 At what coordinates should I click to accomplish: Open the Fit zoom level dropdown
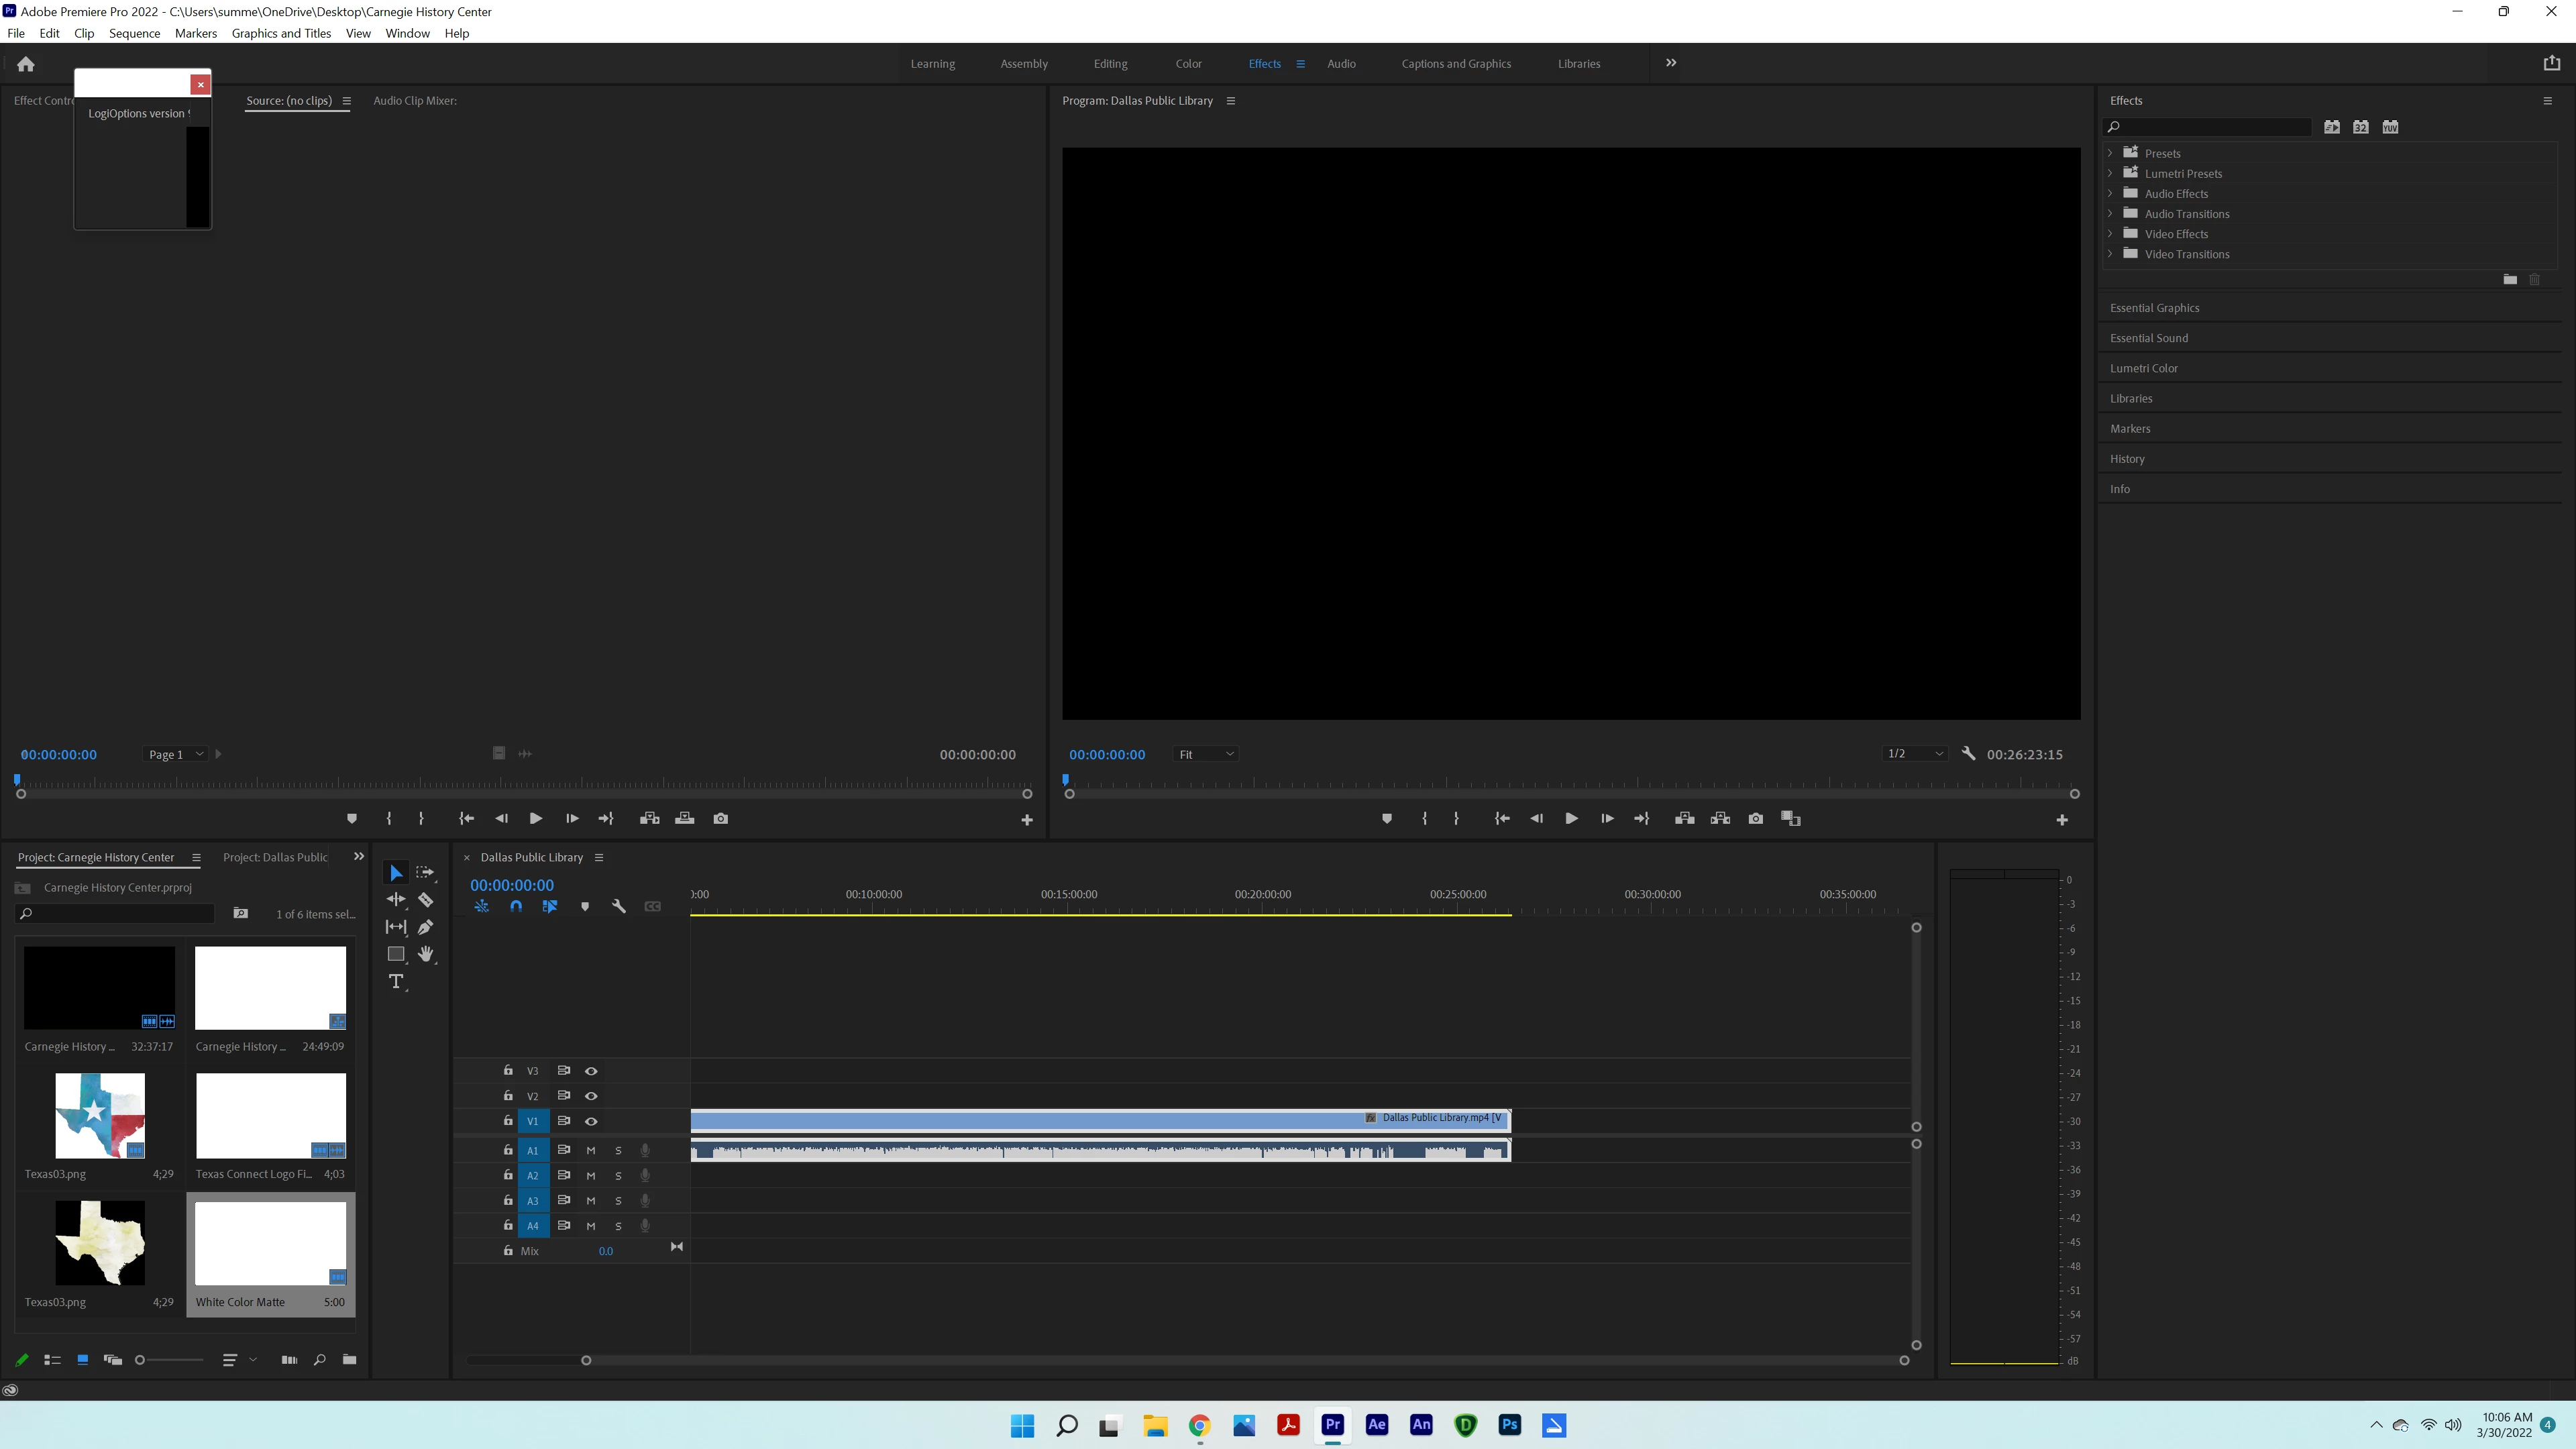(x=1205, y=755)
